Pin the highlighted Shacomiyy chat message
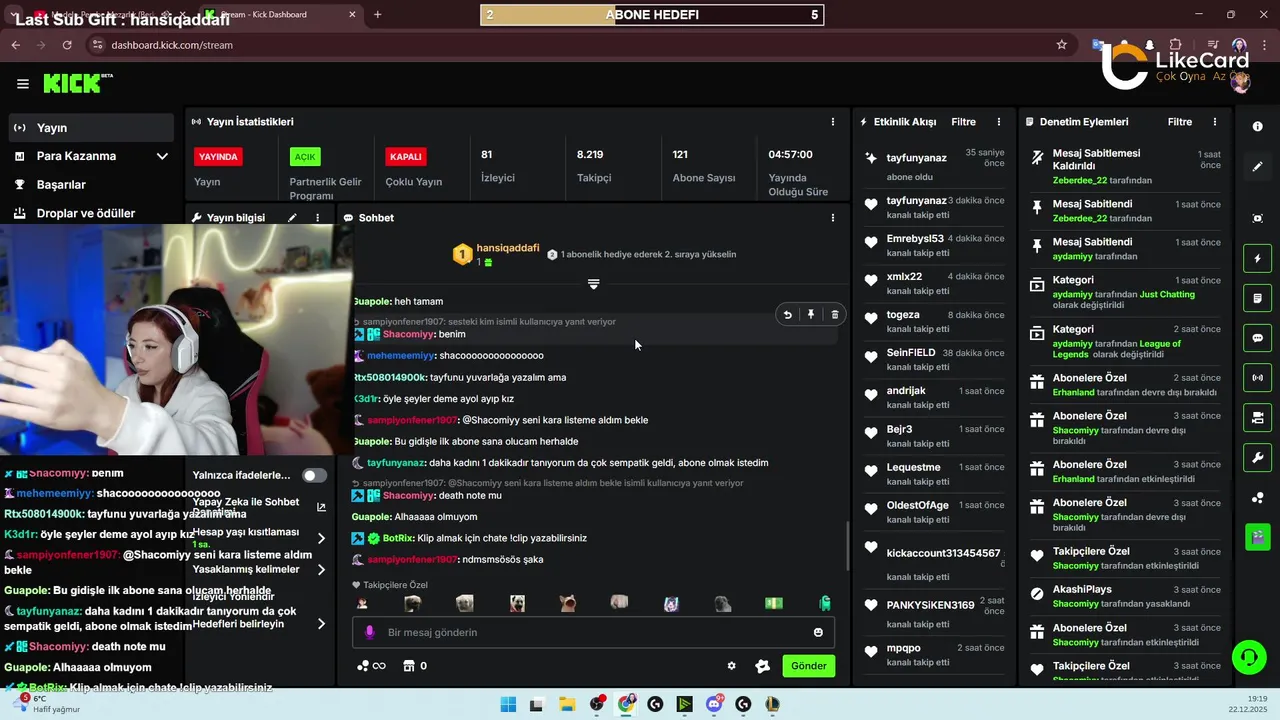 (x=811, y=314)
